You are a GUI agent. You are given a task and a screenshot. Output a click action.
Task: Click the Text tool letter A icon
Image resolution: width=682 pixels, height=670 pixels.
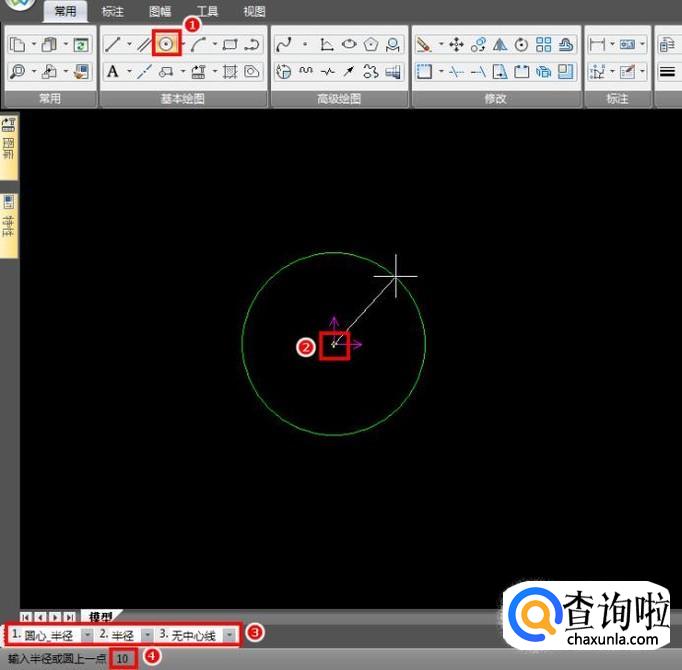pos(112,71)
